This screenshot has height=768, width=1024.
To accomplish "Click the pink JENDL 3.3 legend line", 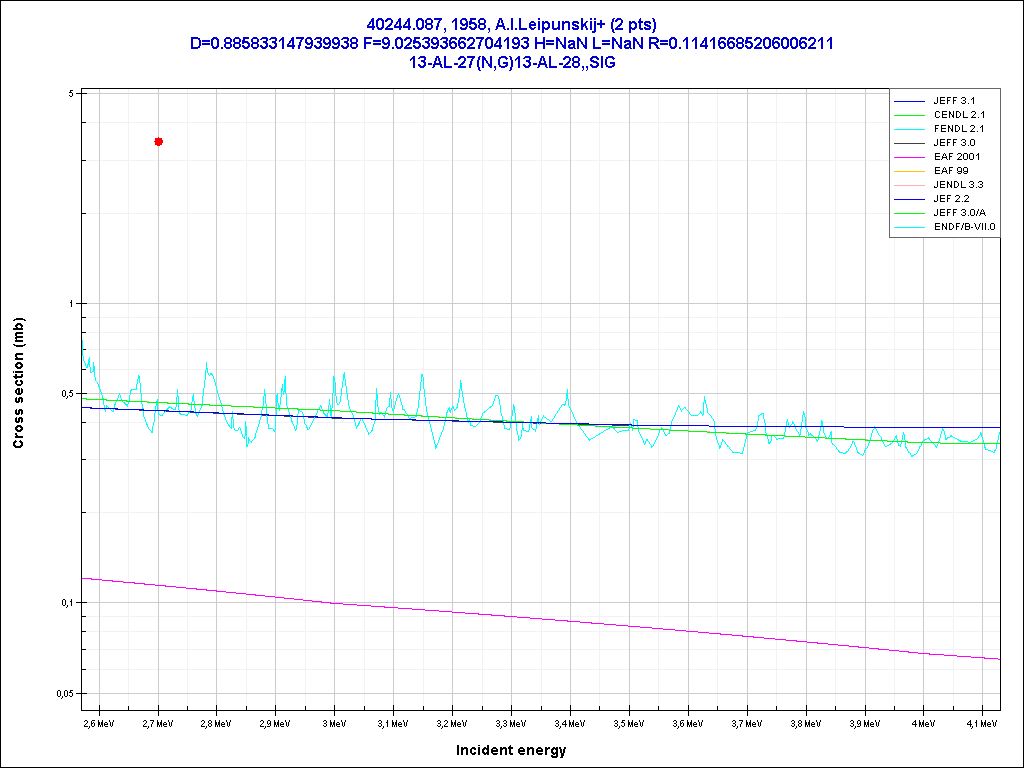I will pyautogui.click(x=909, y=185).
